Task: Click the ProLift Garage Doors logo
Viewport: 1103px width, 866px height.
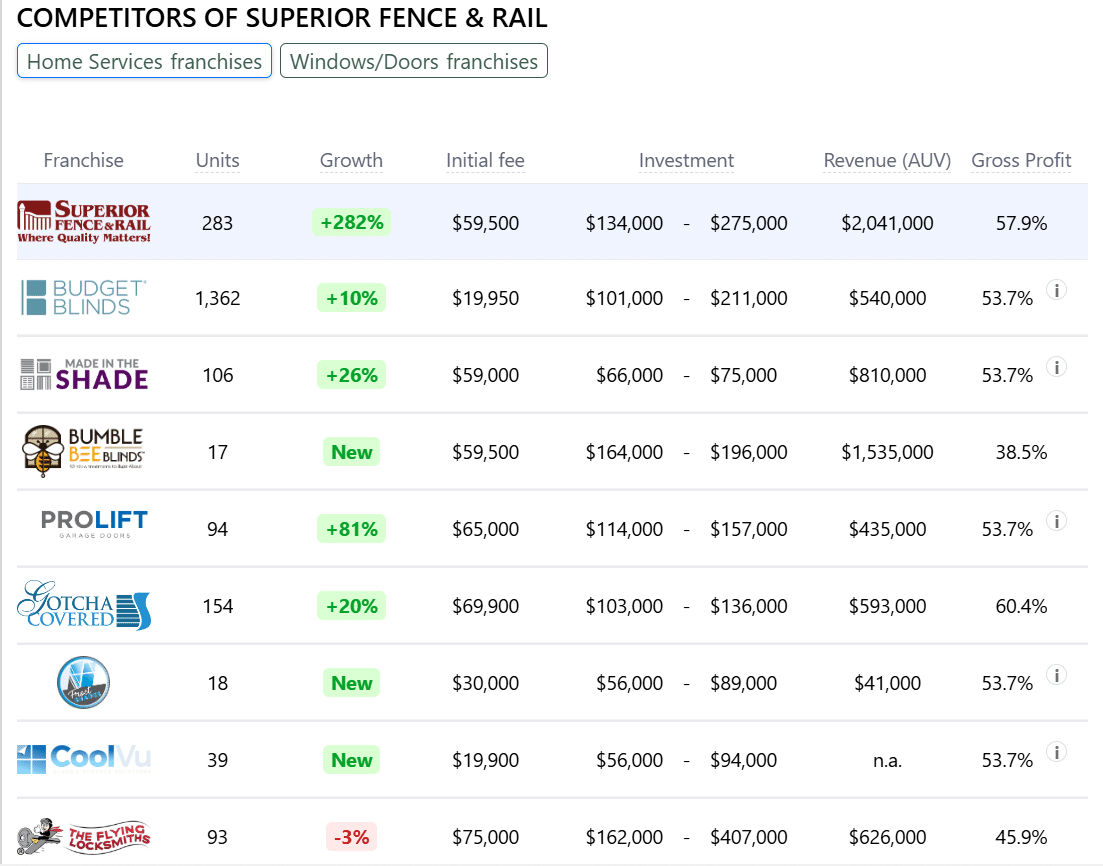Action: [x=94, y=525]
